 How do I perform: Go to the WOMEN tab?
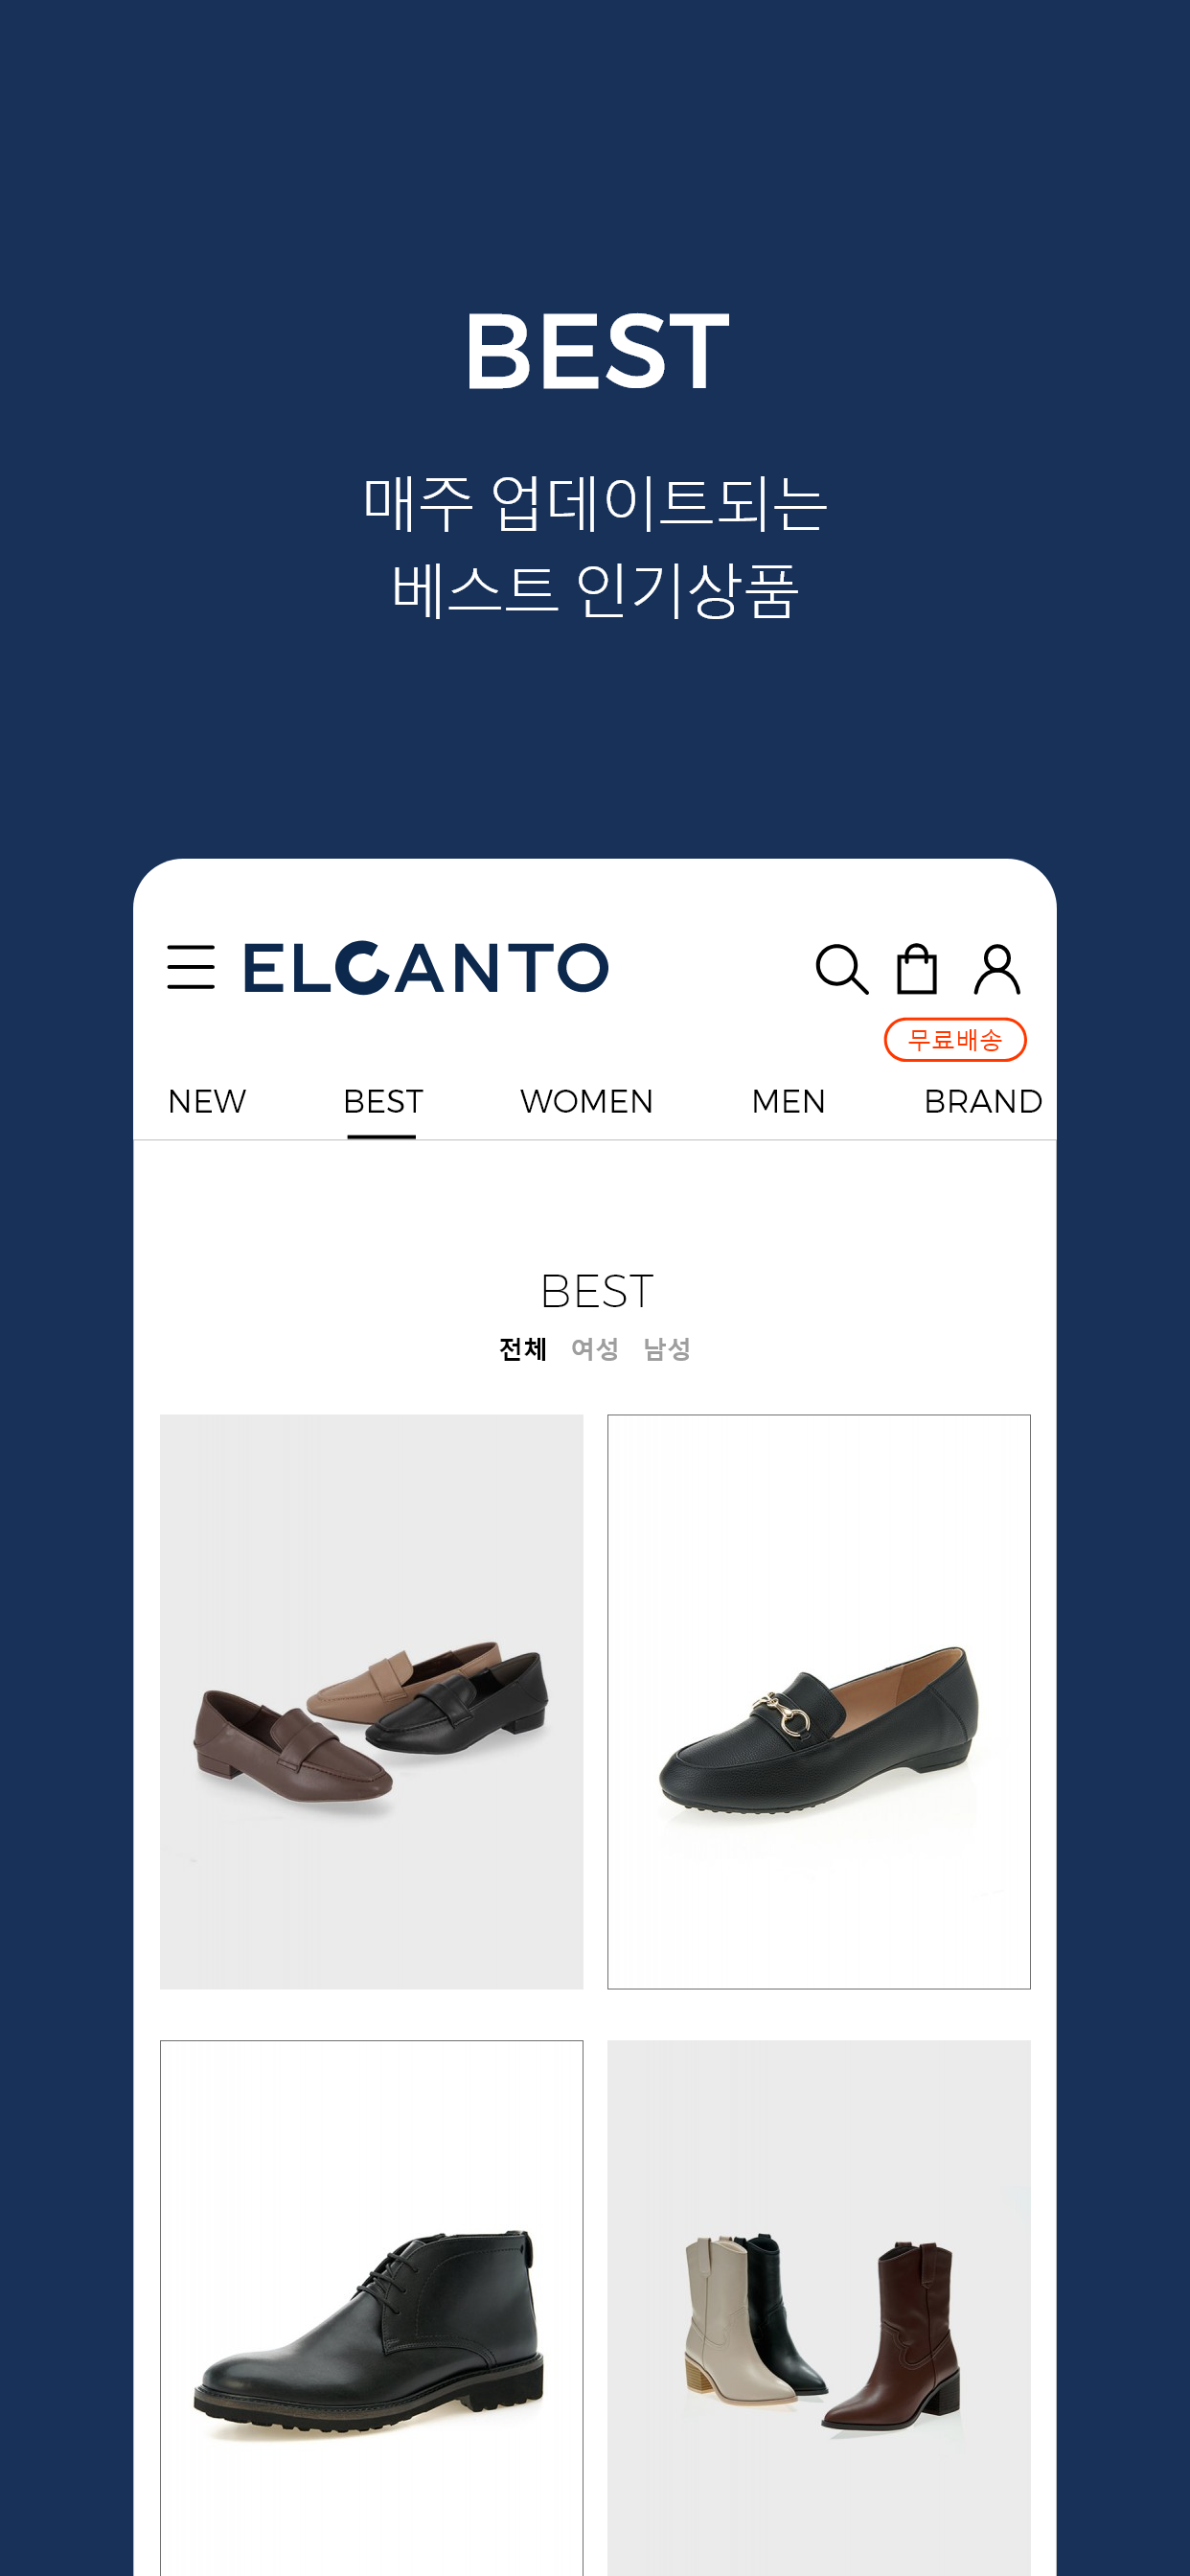pyautogui.click(x=587, y=1101)
